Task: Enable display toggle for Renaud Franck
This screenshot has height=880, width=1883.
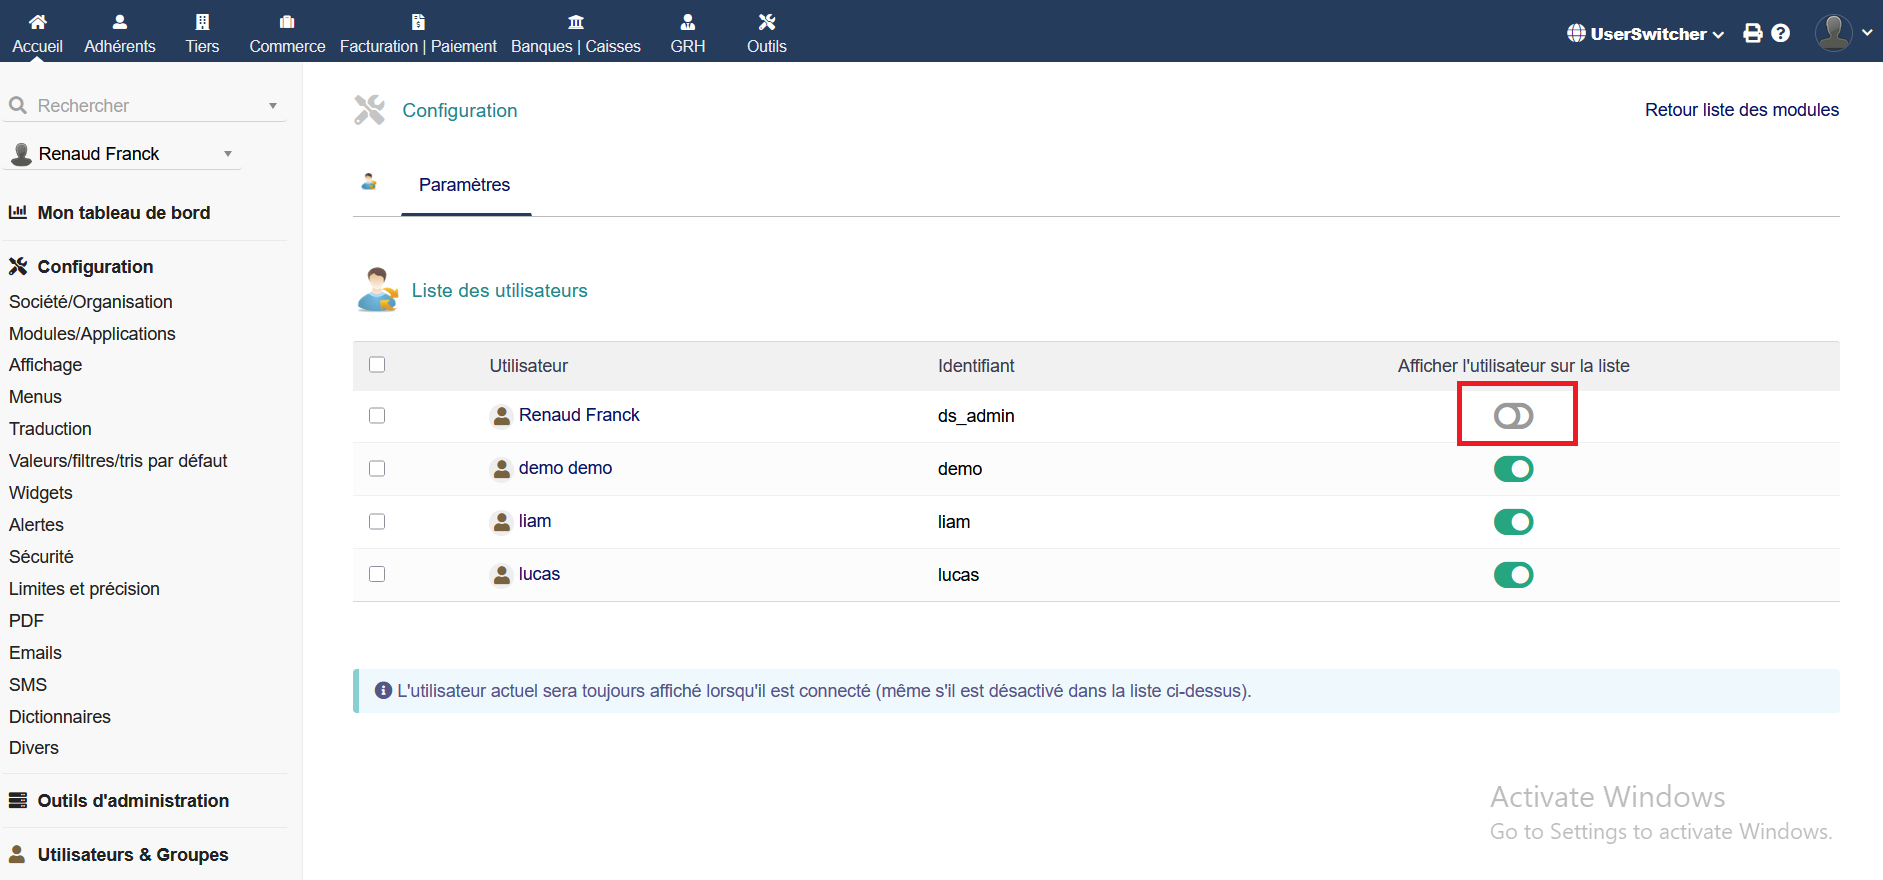Action: (1513, 416)
